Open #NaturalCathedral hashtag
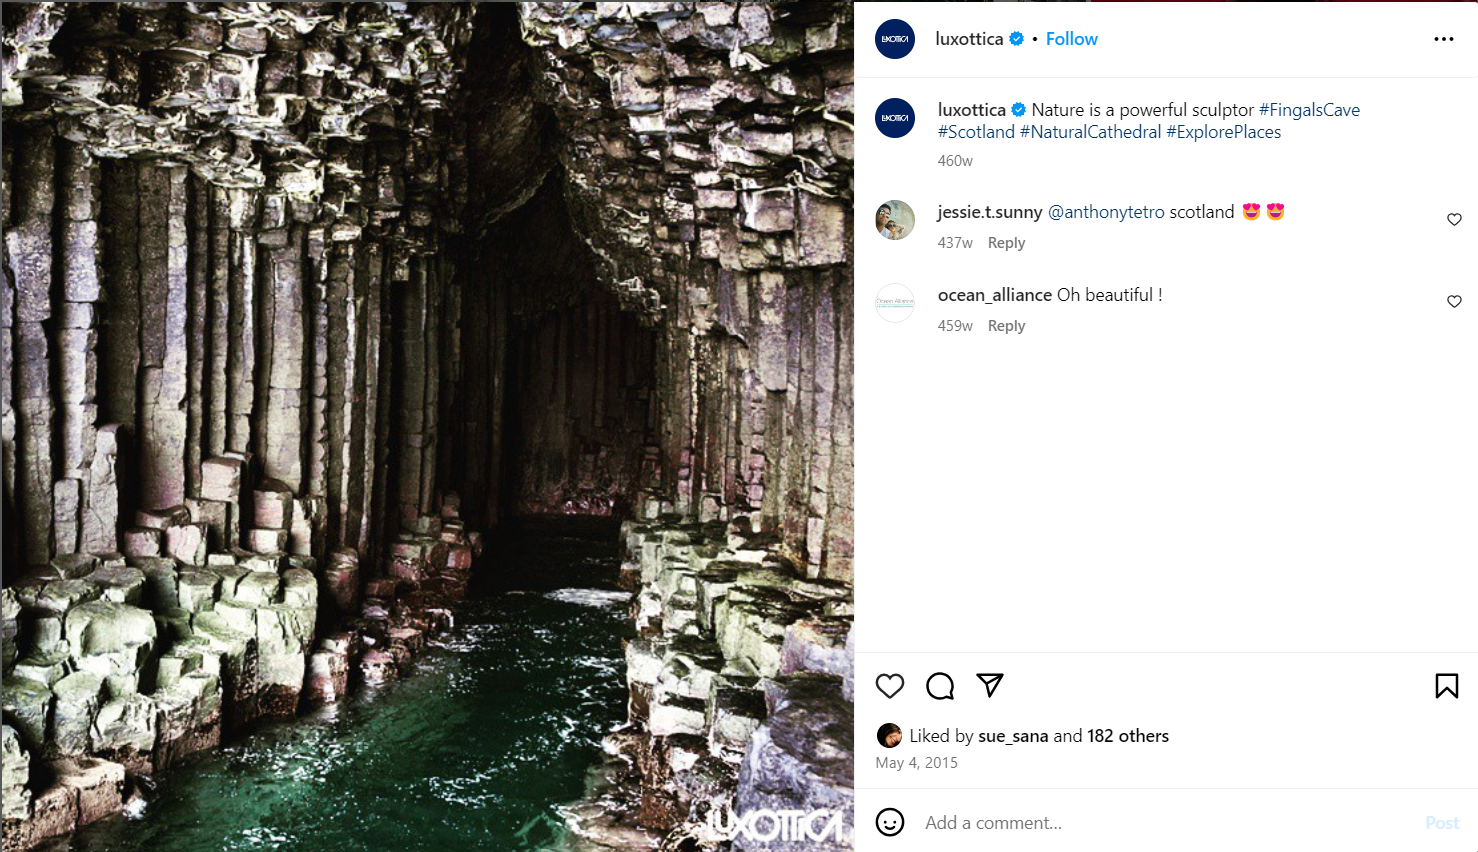 pyautogui.click(x=1091, y=132)
